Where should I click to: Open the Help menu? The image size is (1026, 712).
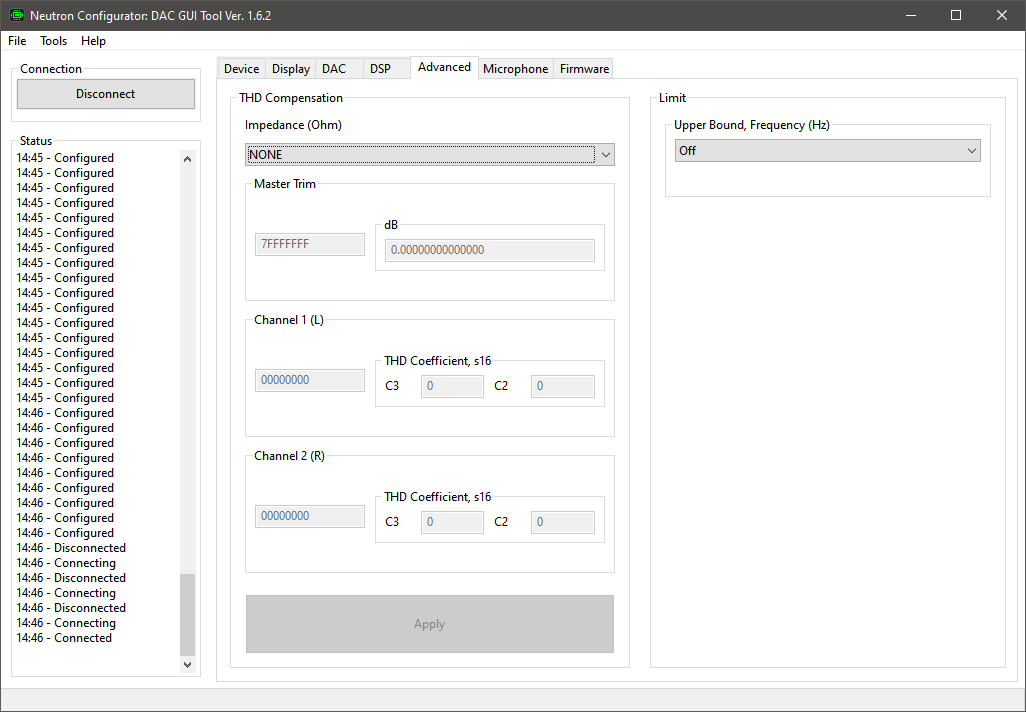[93, 41]
